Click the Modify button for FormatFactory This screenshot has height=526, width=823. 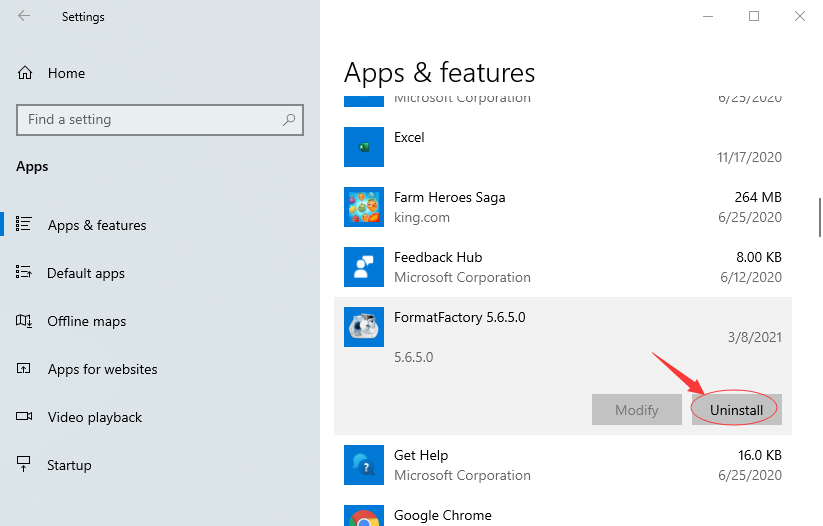point(637,409)
